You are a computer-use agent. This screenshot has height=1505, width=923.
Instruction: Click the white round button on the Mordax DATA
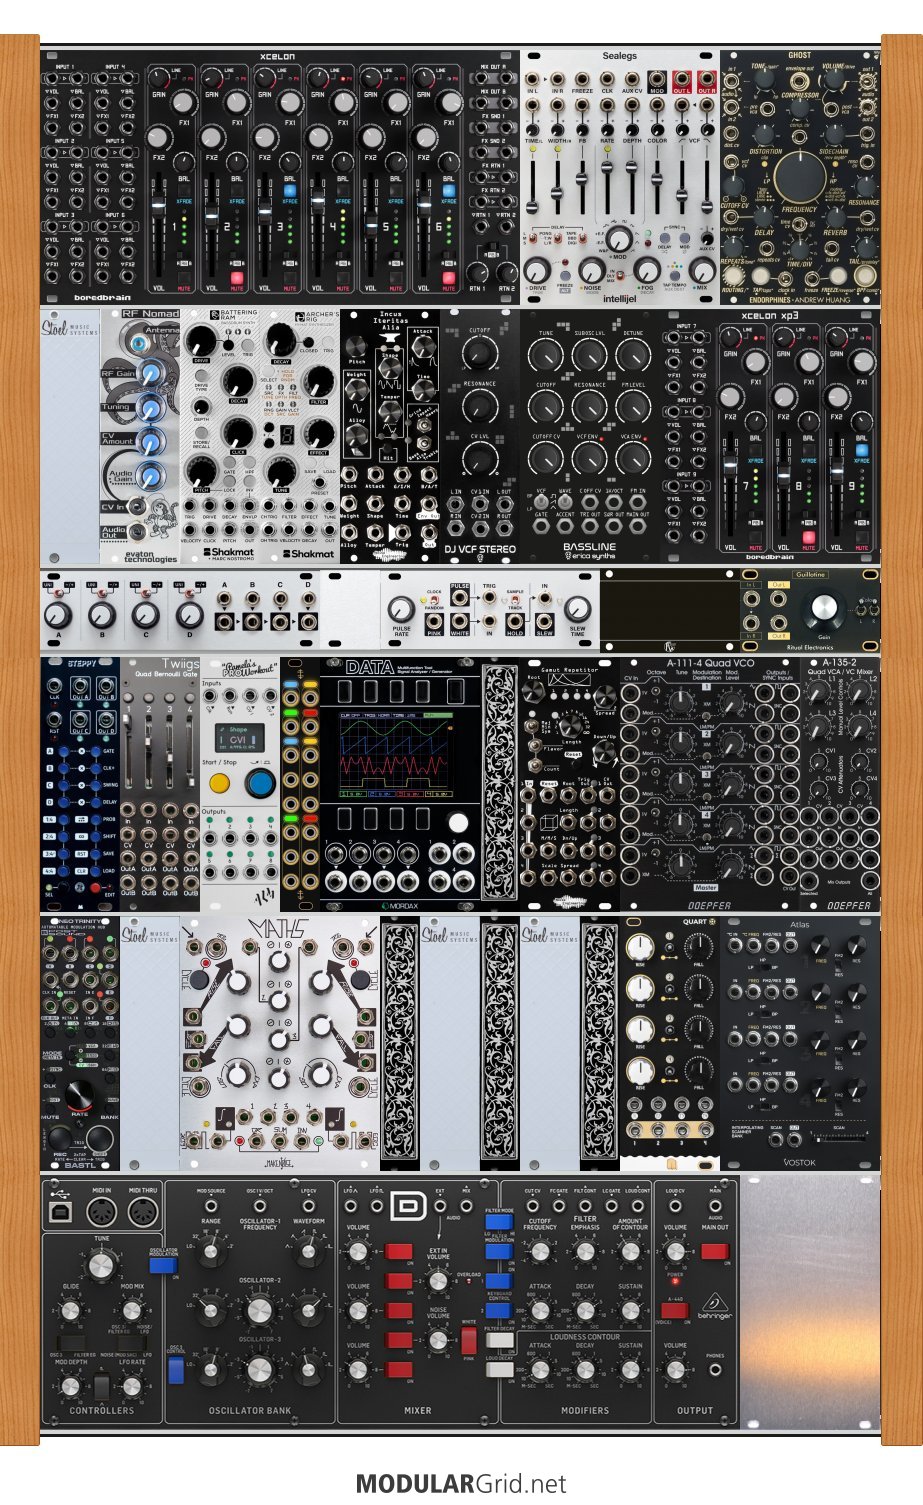(457, 823)
